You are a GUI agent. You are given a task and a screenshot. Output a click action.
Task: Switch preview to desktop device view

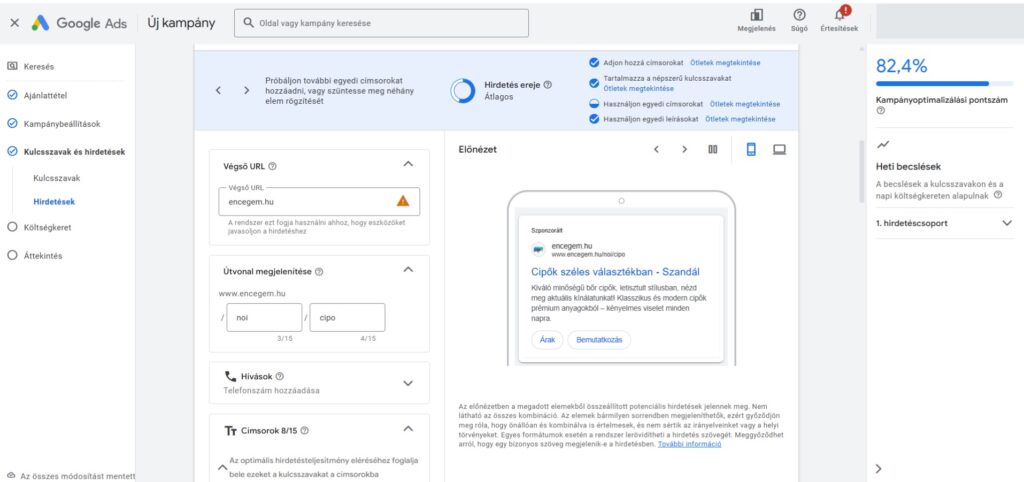pyautogui.click(x=779, y=149)
